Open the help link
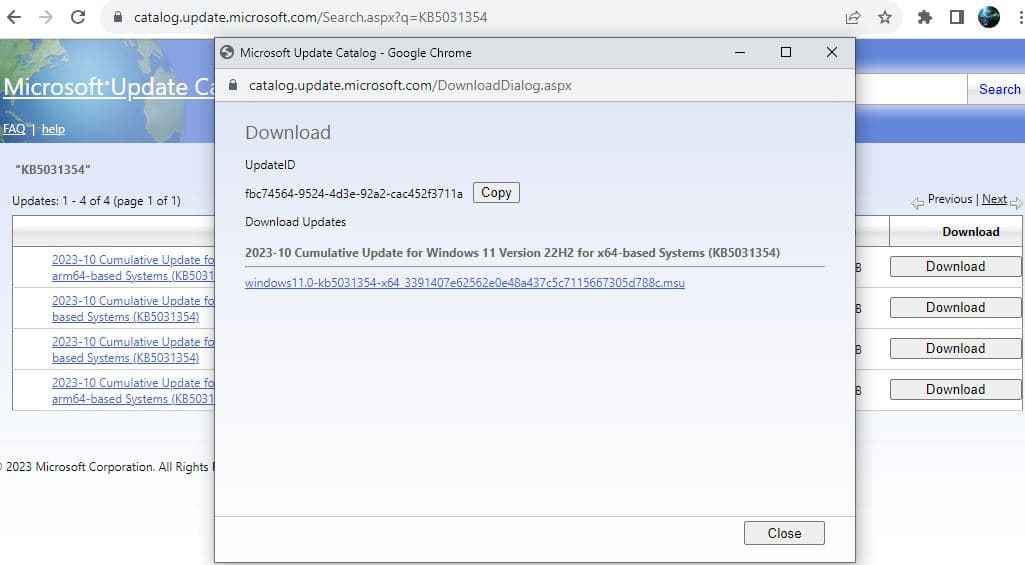This screenshot has width=1025, height=565. pyautogui.click(x=53, y=129)
